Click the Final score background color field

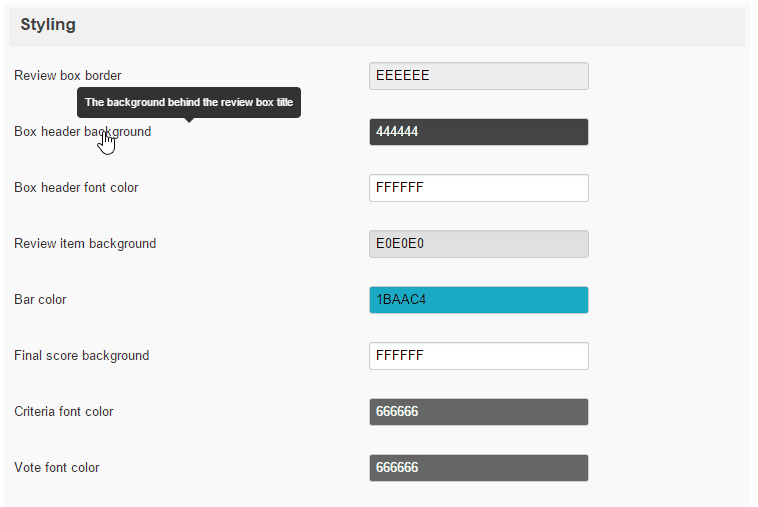point(478,356)
